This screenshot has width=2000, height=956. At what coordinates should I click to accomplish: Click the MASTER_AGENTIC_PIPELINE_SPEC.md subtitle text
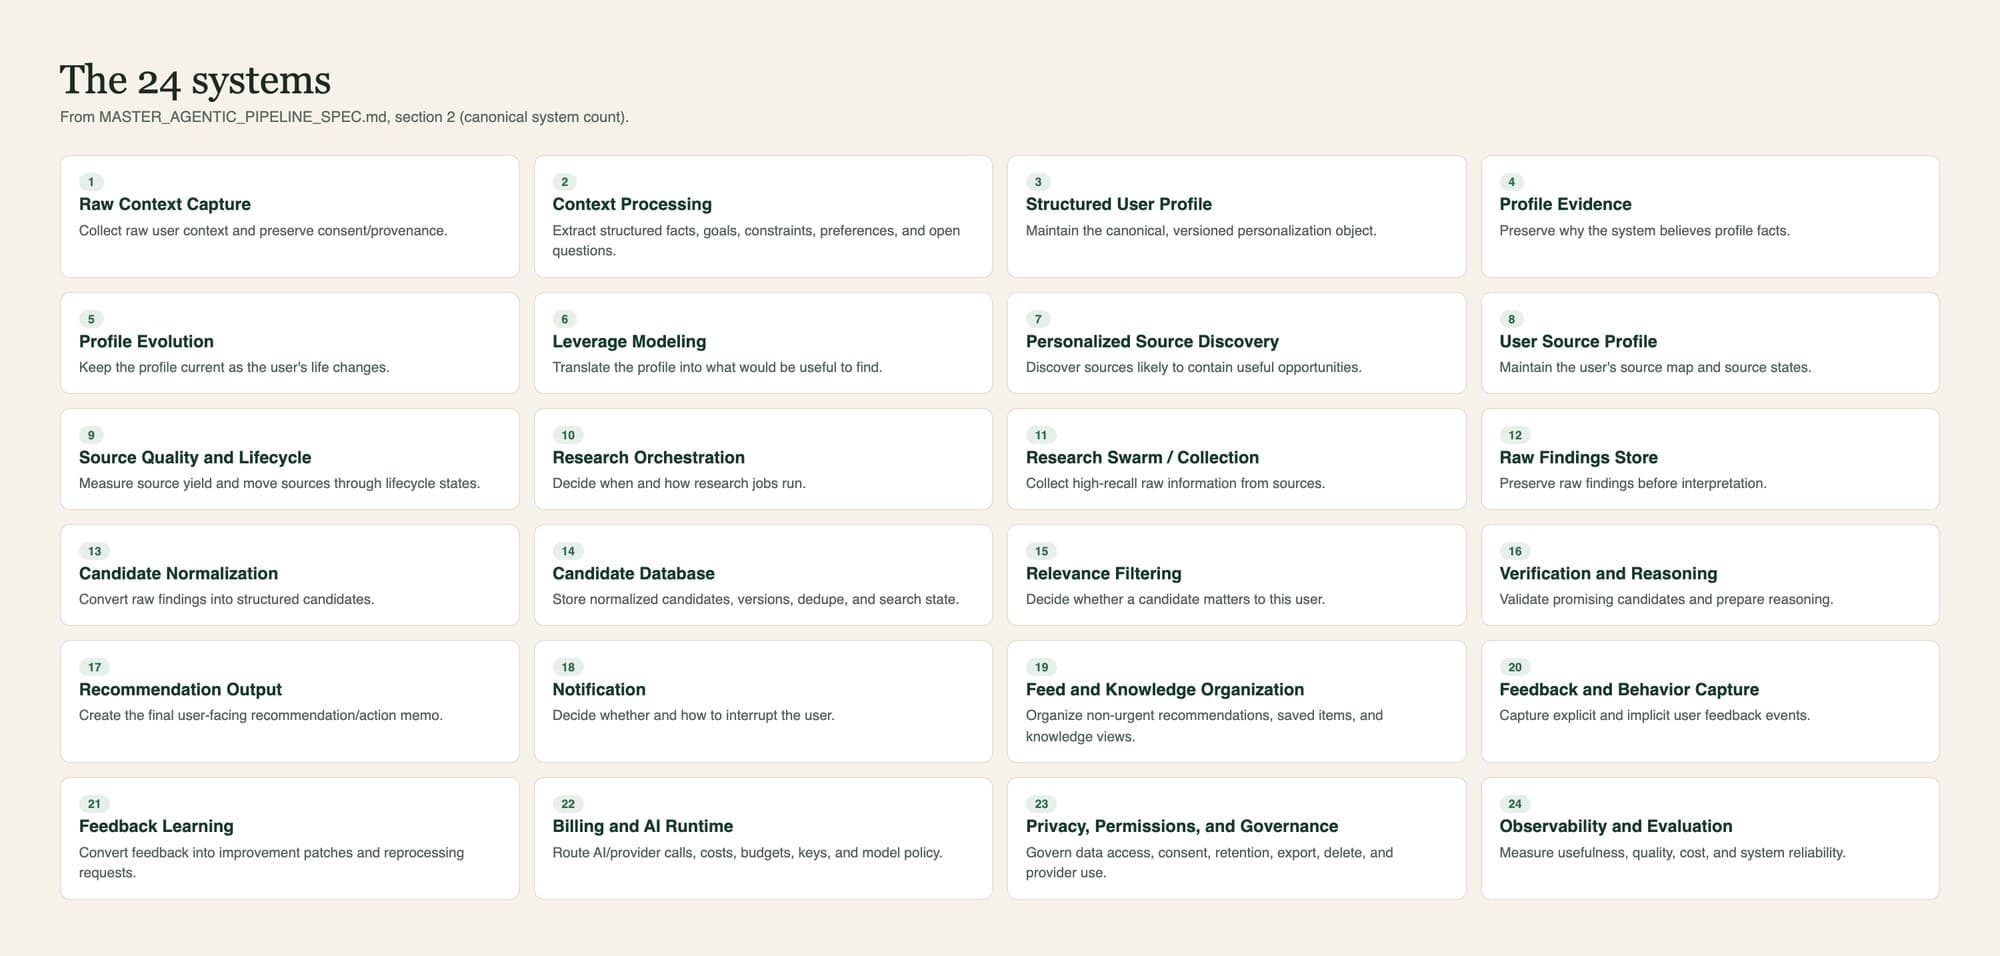[x=344, y=117]
